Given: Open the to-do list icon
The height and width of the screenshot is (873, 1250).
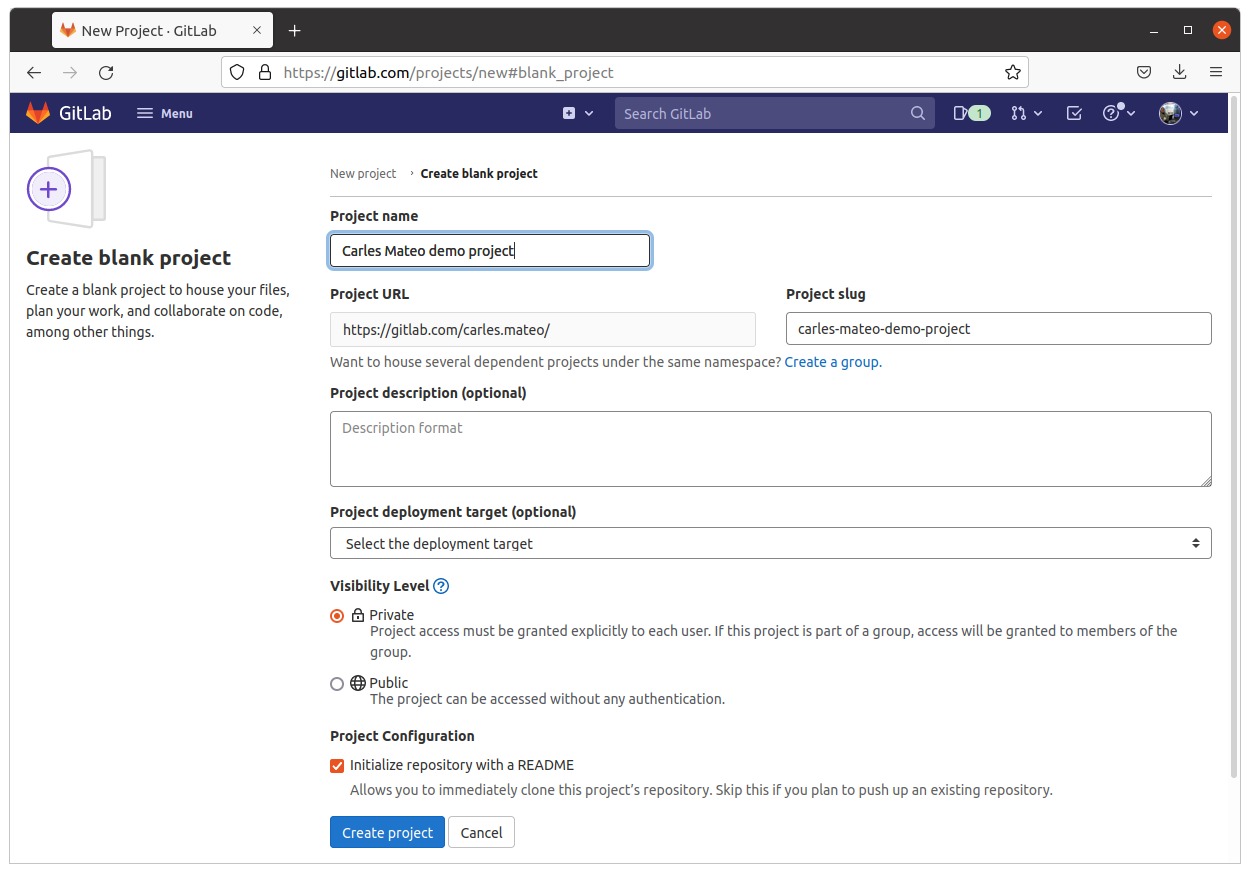Looking at the screenshot, I should pos(1074,113).
